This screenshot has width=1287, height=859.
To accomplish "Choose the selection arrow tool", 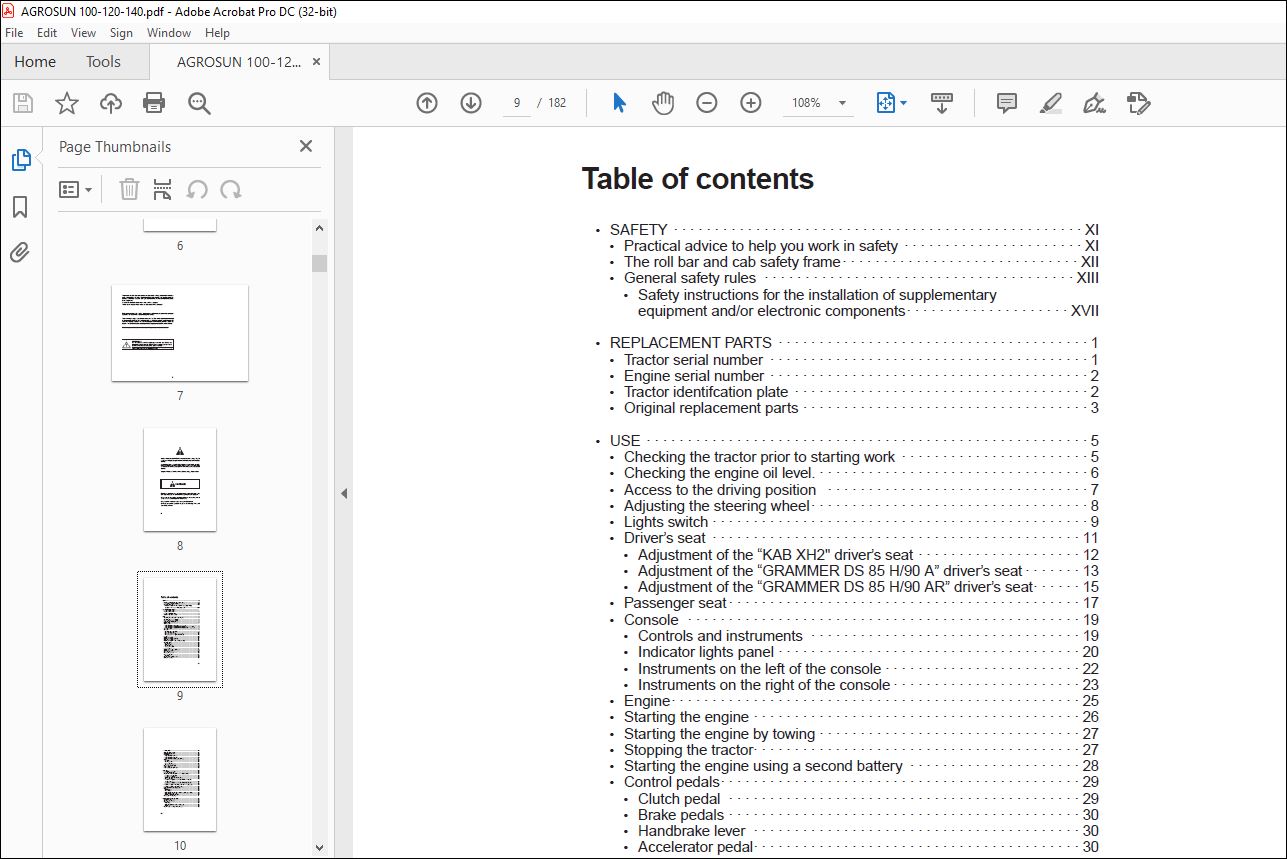I will [619, 103].
